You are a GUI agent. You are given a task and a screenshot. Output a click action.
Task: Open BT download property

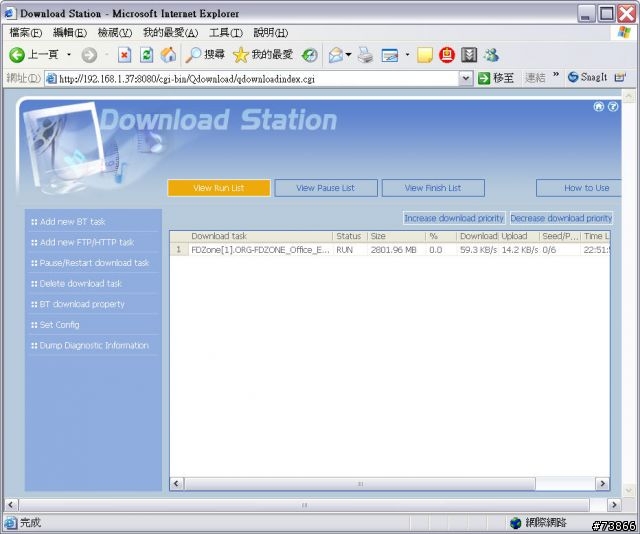[82, 304]
